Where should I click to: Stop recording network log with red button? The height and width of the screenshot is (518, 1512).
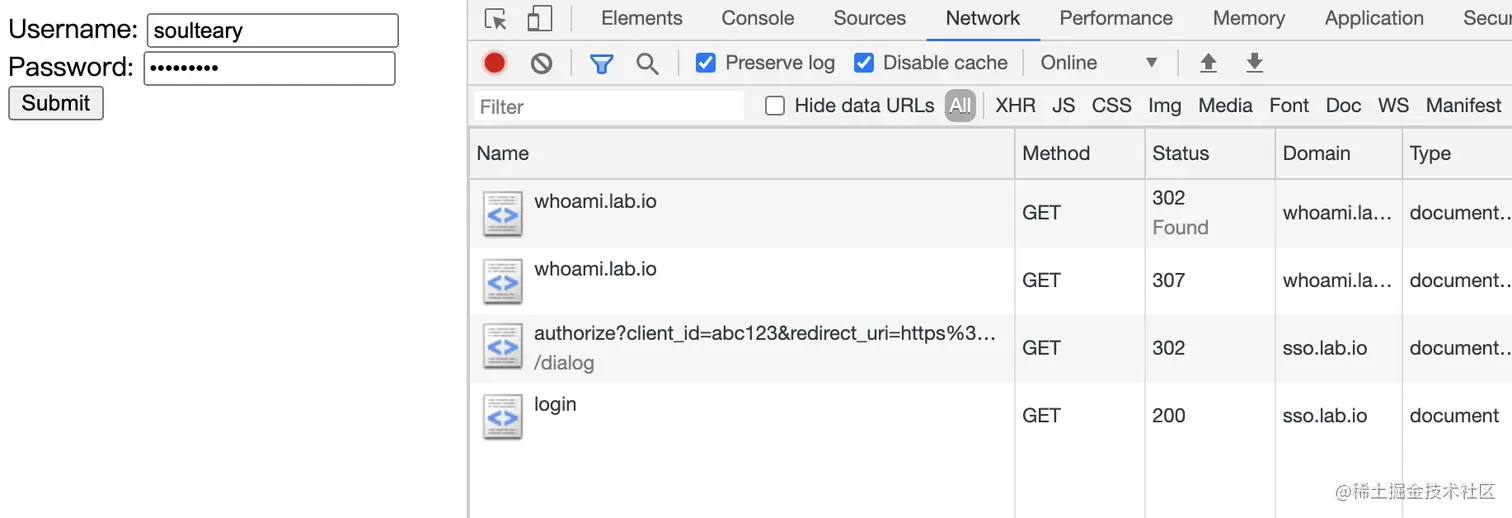pos(495,63)
